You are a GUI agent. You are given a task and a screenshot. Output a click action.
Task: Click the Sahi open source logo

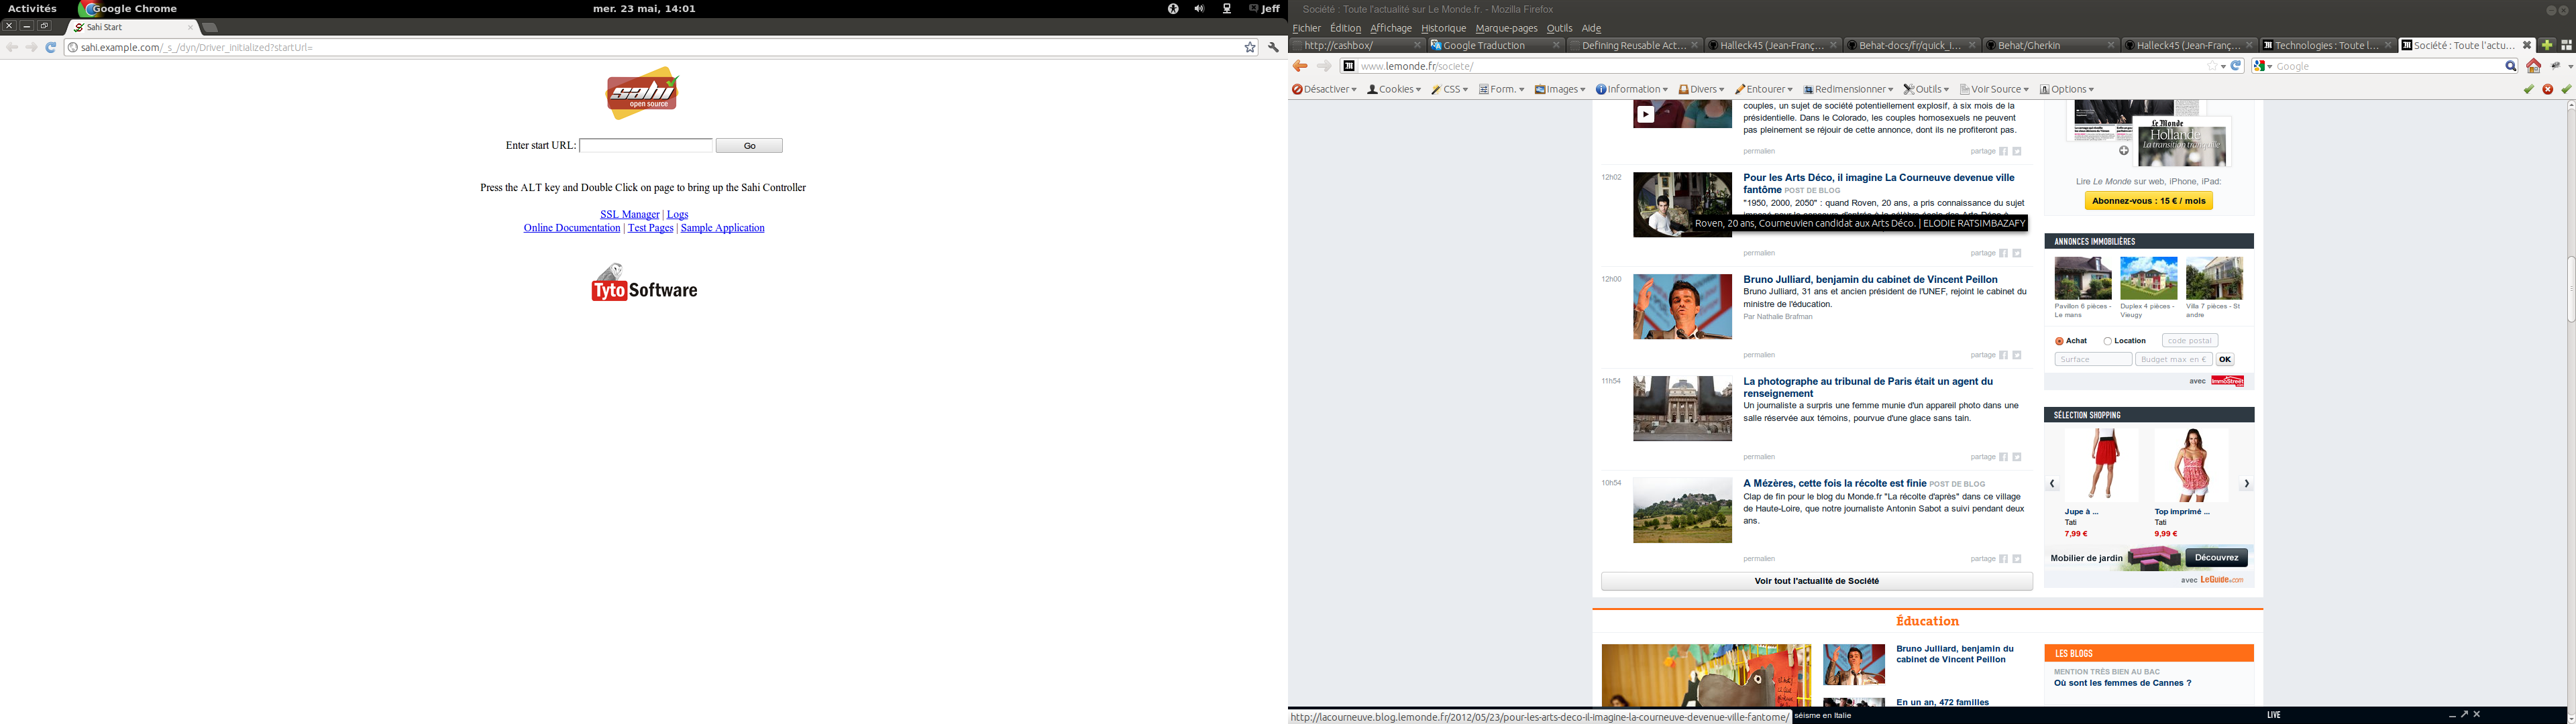point(642,93)
